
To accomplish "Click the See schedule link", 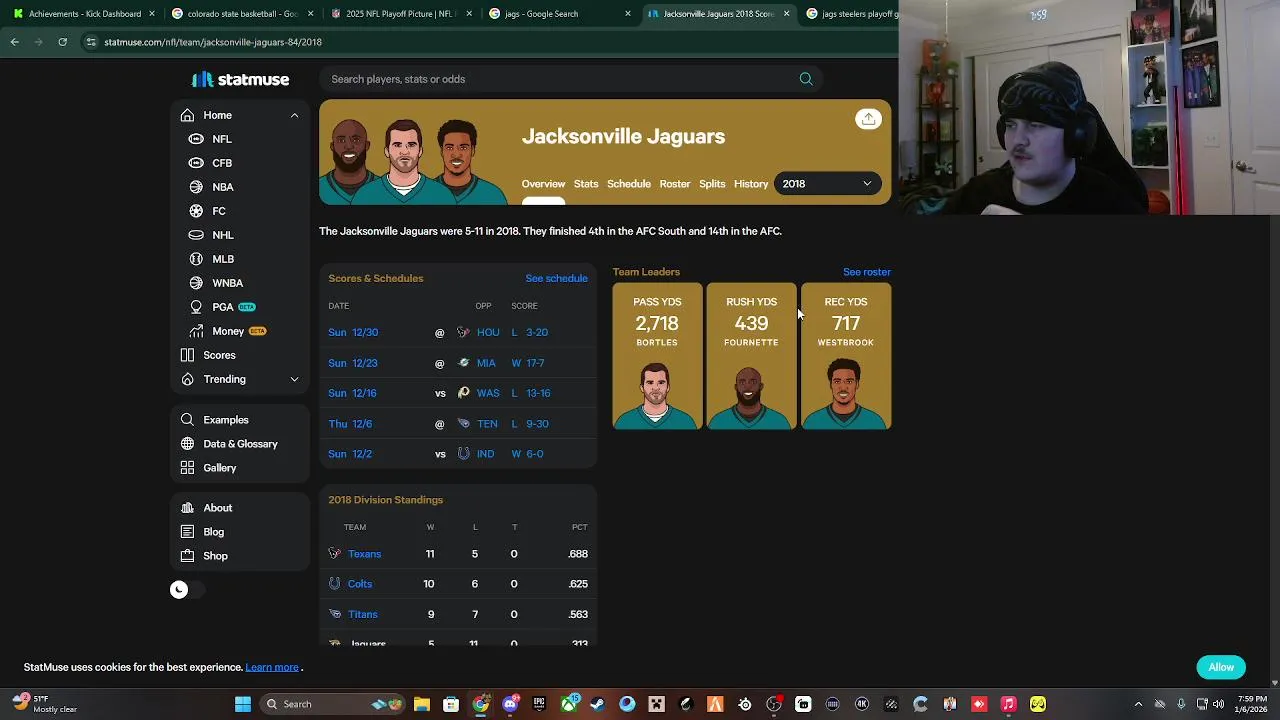I will (x=556, y=278).
